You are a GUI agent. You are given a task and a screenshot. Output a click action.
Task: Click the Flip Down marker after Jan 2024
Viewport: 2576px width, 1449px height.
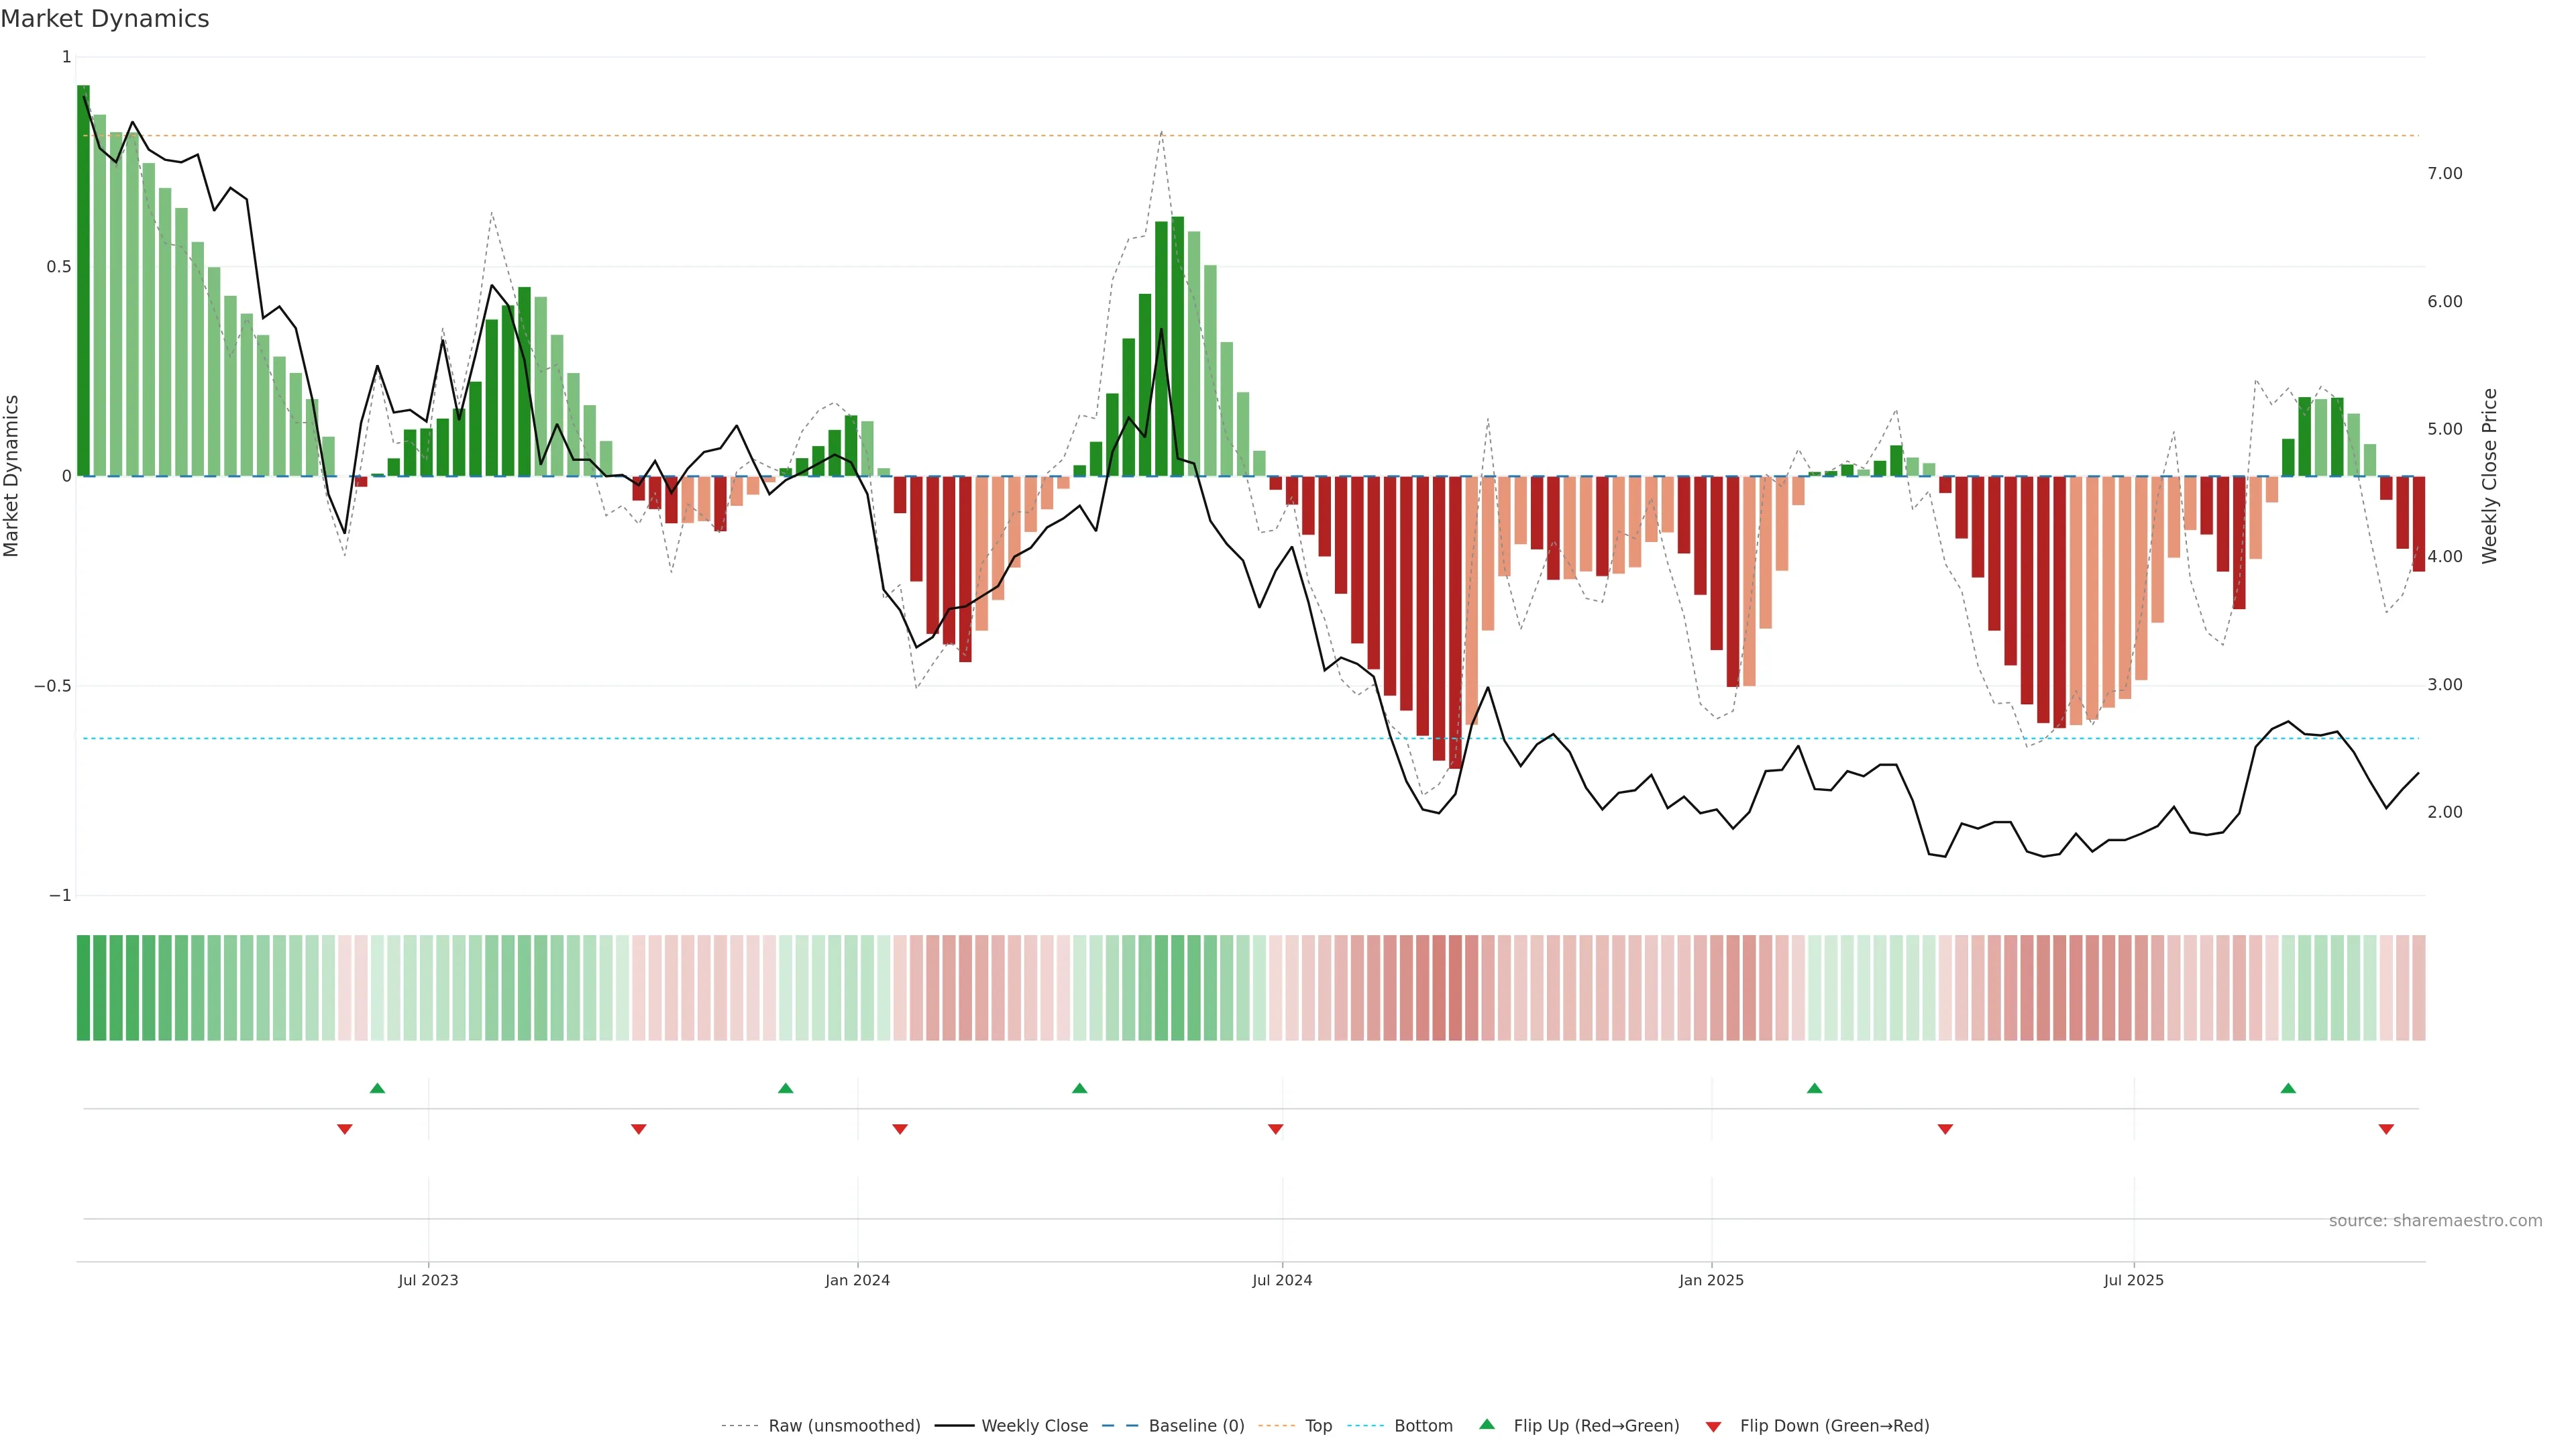[x=899, y=1129]
